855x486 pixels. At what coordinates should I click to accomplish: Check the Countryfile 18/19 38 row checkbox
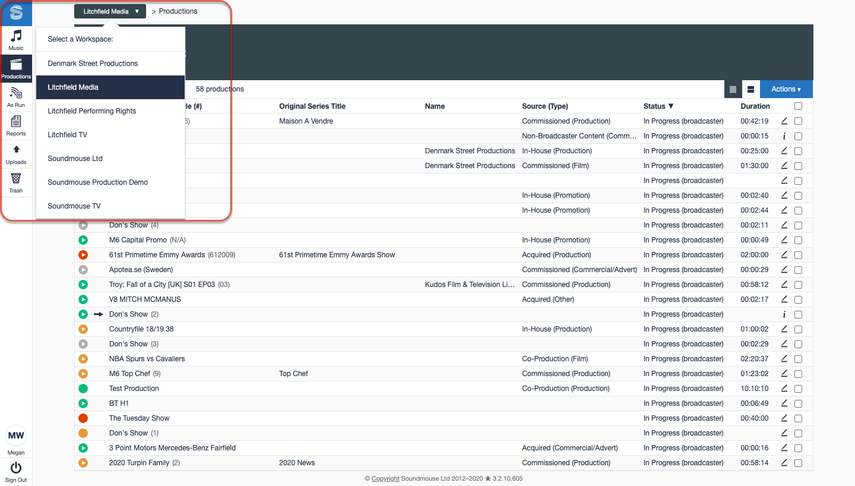[x=798, y=329]
